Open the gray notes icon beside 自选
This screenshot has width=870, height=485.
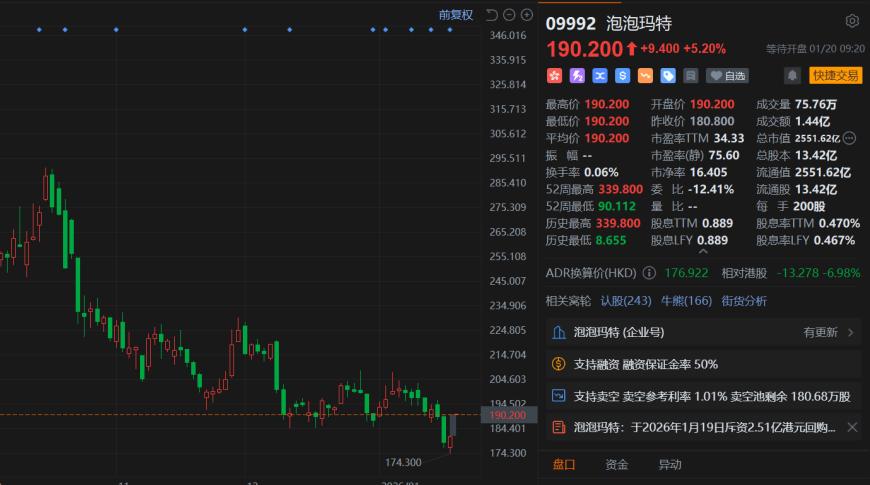tap(691, 75)
